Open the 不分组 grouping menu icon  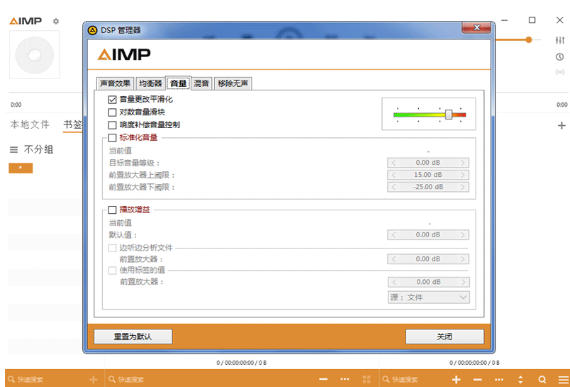point(14,149)
